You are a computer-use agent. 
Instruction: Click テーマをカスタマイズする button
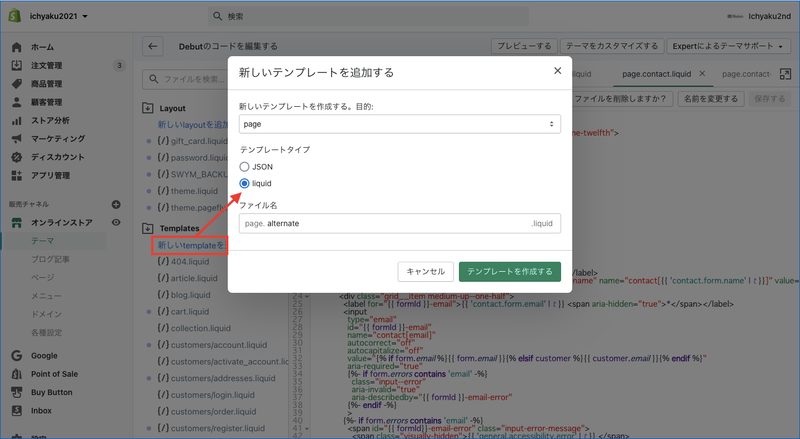612,46
